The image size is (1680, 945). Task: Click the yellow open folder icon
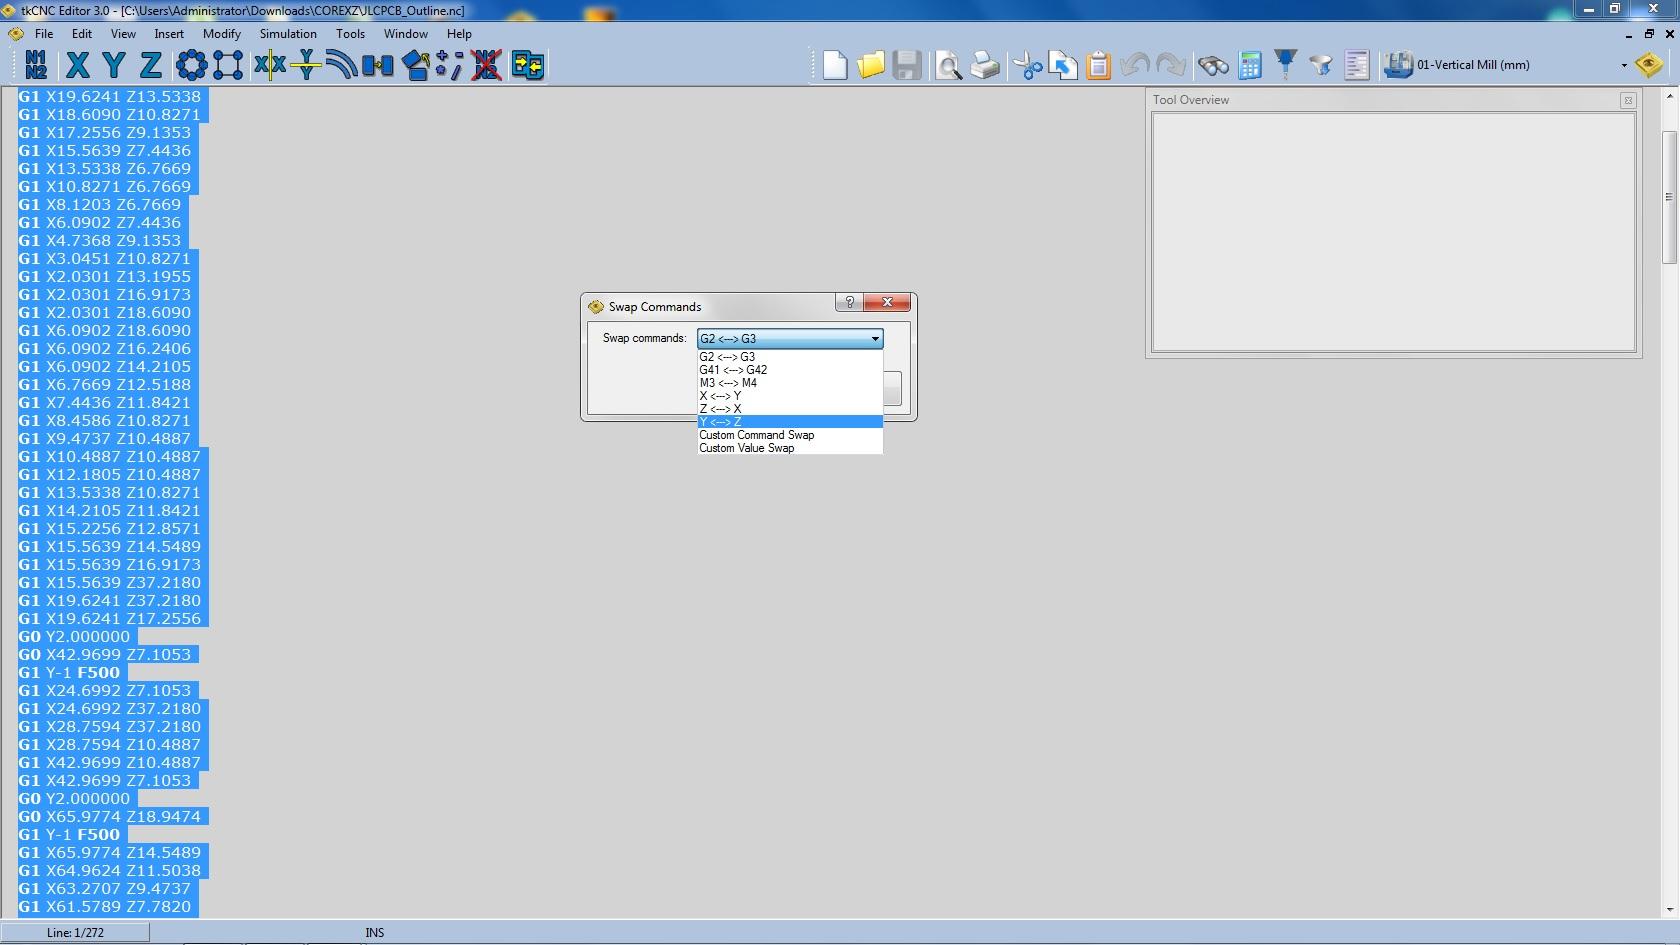[870, 66]
